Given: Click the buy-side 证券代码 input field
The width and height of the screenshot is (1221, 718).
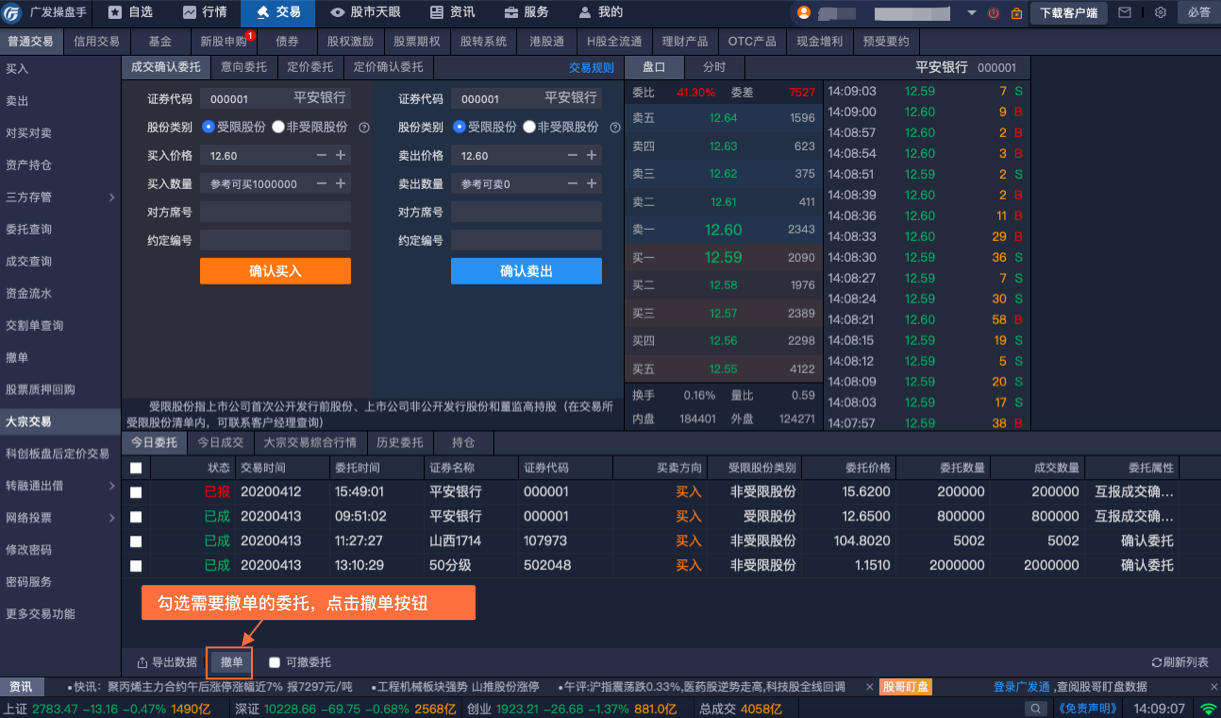Looking at the screenshot, I should 275,98.
